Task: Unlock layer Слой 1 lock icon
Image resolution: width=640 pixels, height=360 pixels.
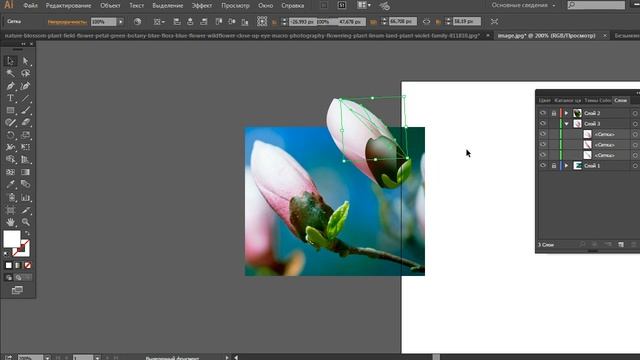Action: click(554, 165)
